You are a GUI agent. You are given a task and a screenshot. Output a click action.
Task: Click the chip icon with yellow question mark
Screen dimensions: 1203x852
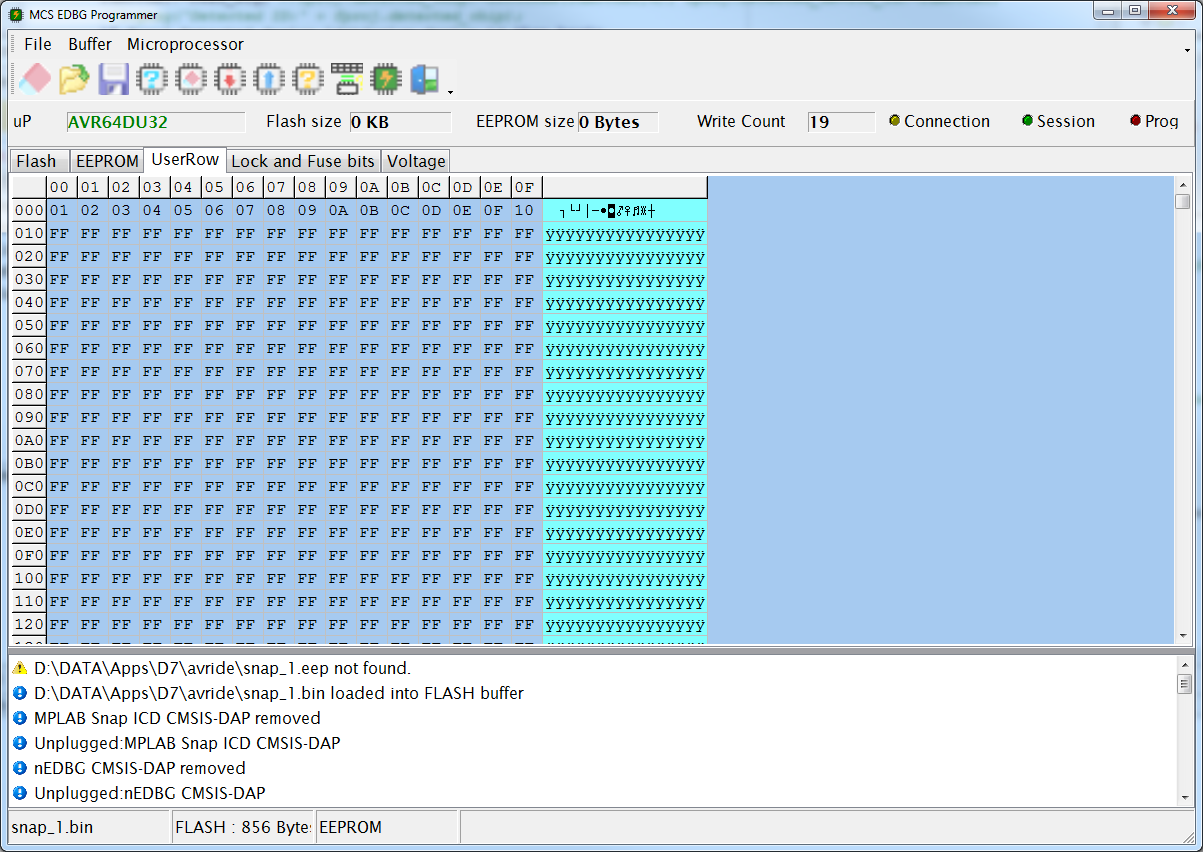[308, 78]
